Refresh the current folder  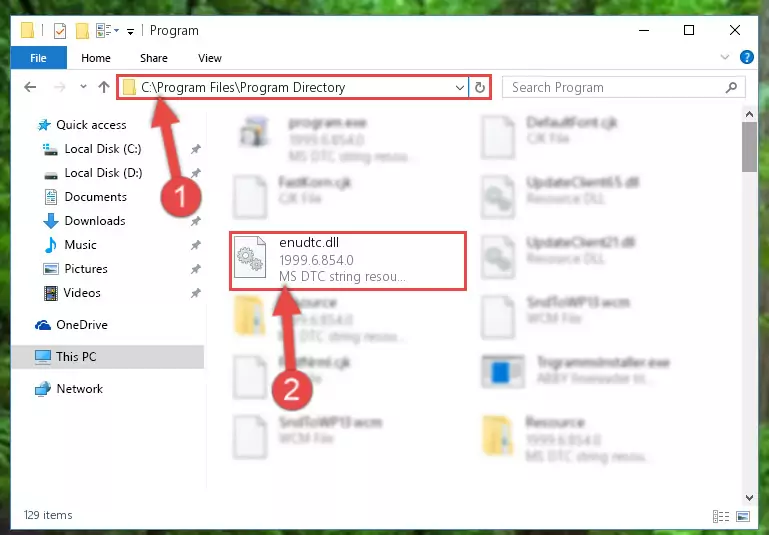coord(480,88)
